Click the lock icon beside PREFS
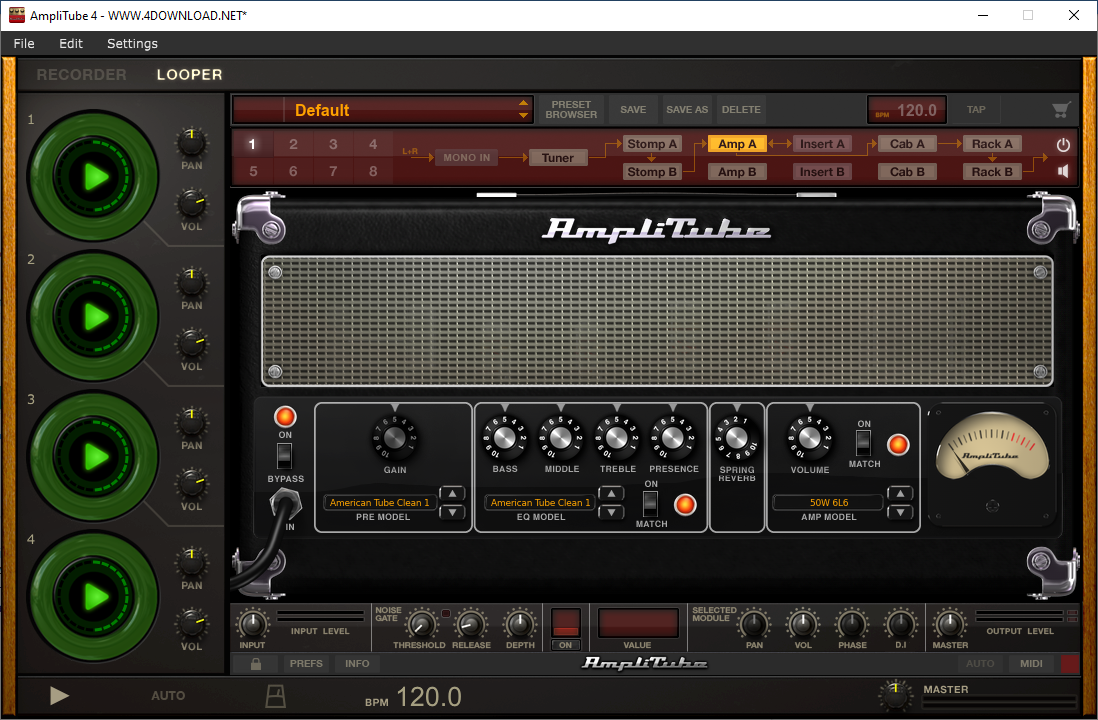 [256, 663]
